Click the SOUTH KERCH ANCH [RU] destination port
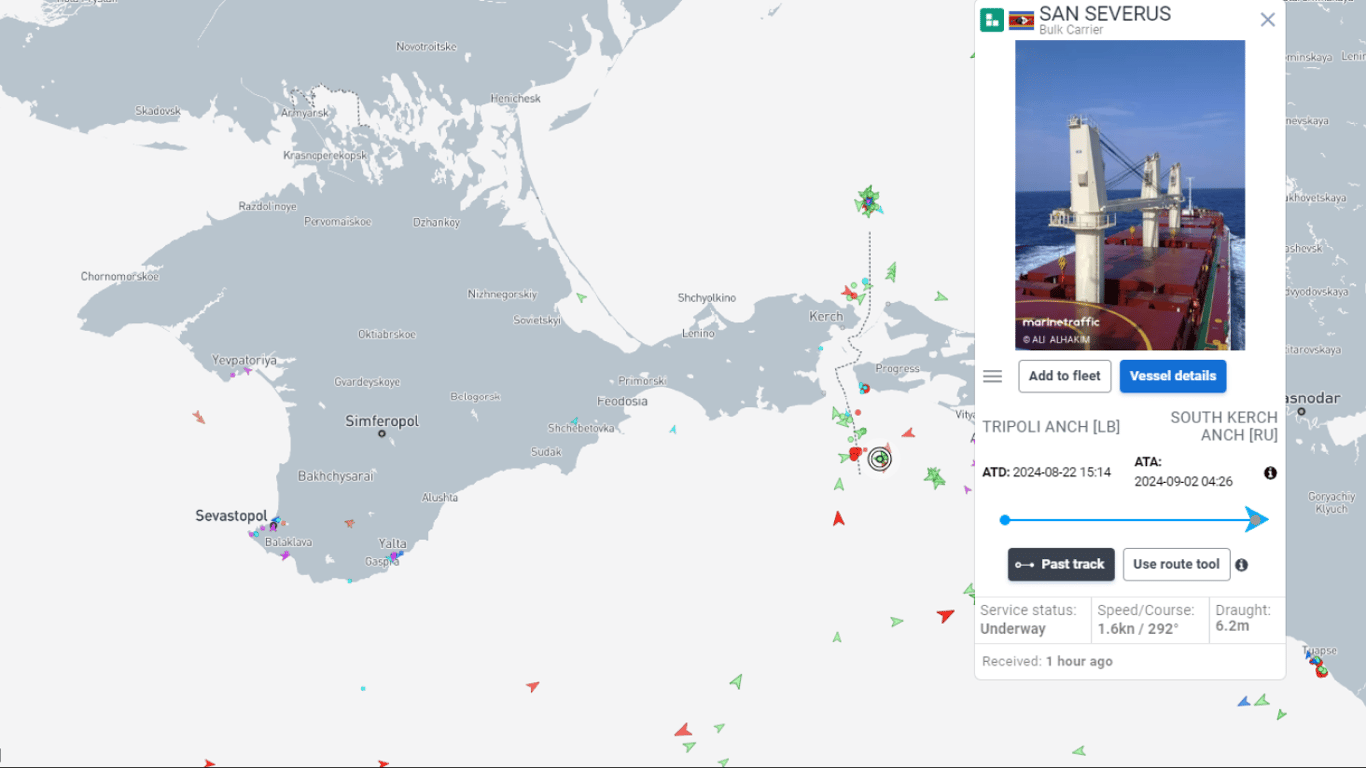 click(1224, 426)
